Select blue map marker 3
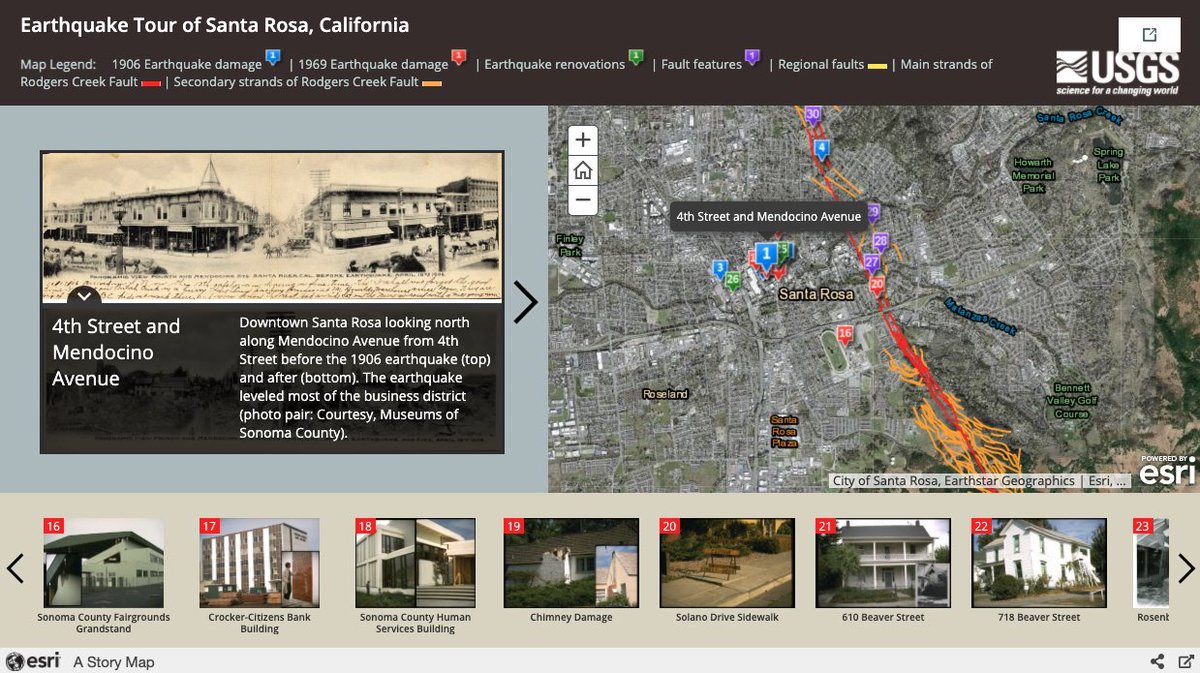This screenshot has height=673, width=1200. (719, 269)
